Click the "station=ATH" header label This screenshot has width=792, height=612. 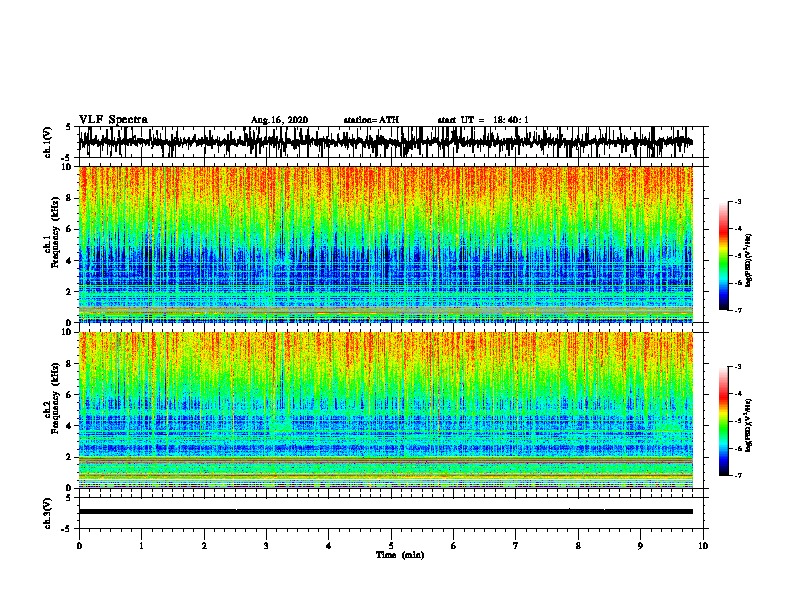pyautogui.click(x=371, y=120)
